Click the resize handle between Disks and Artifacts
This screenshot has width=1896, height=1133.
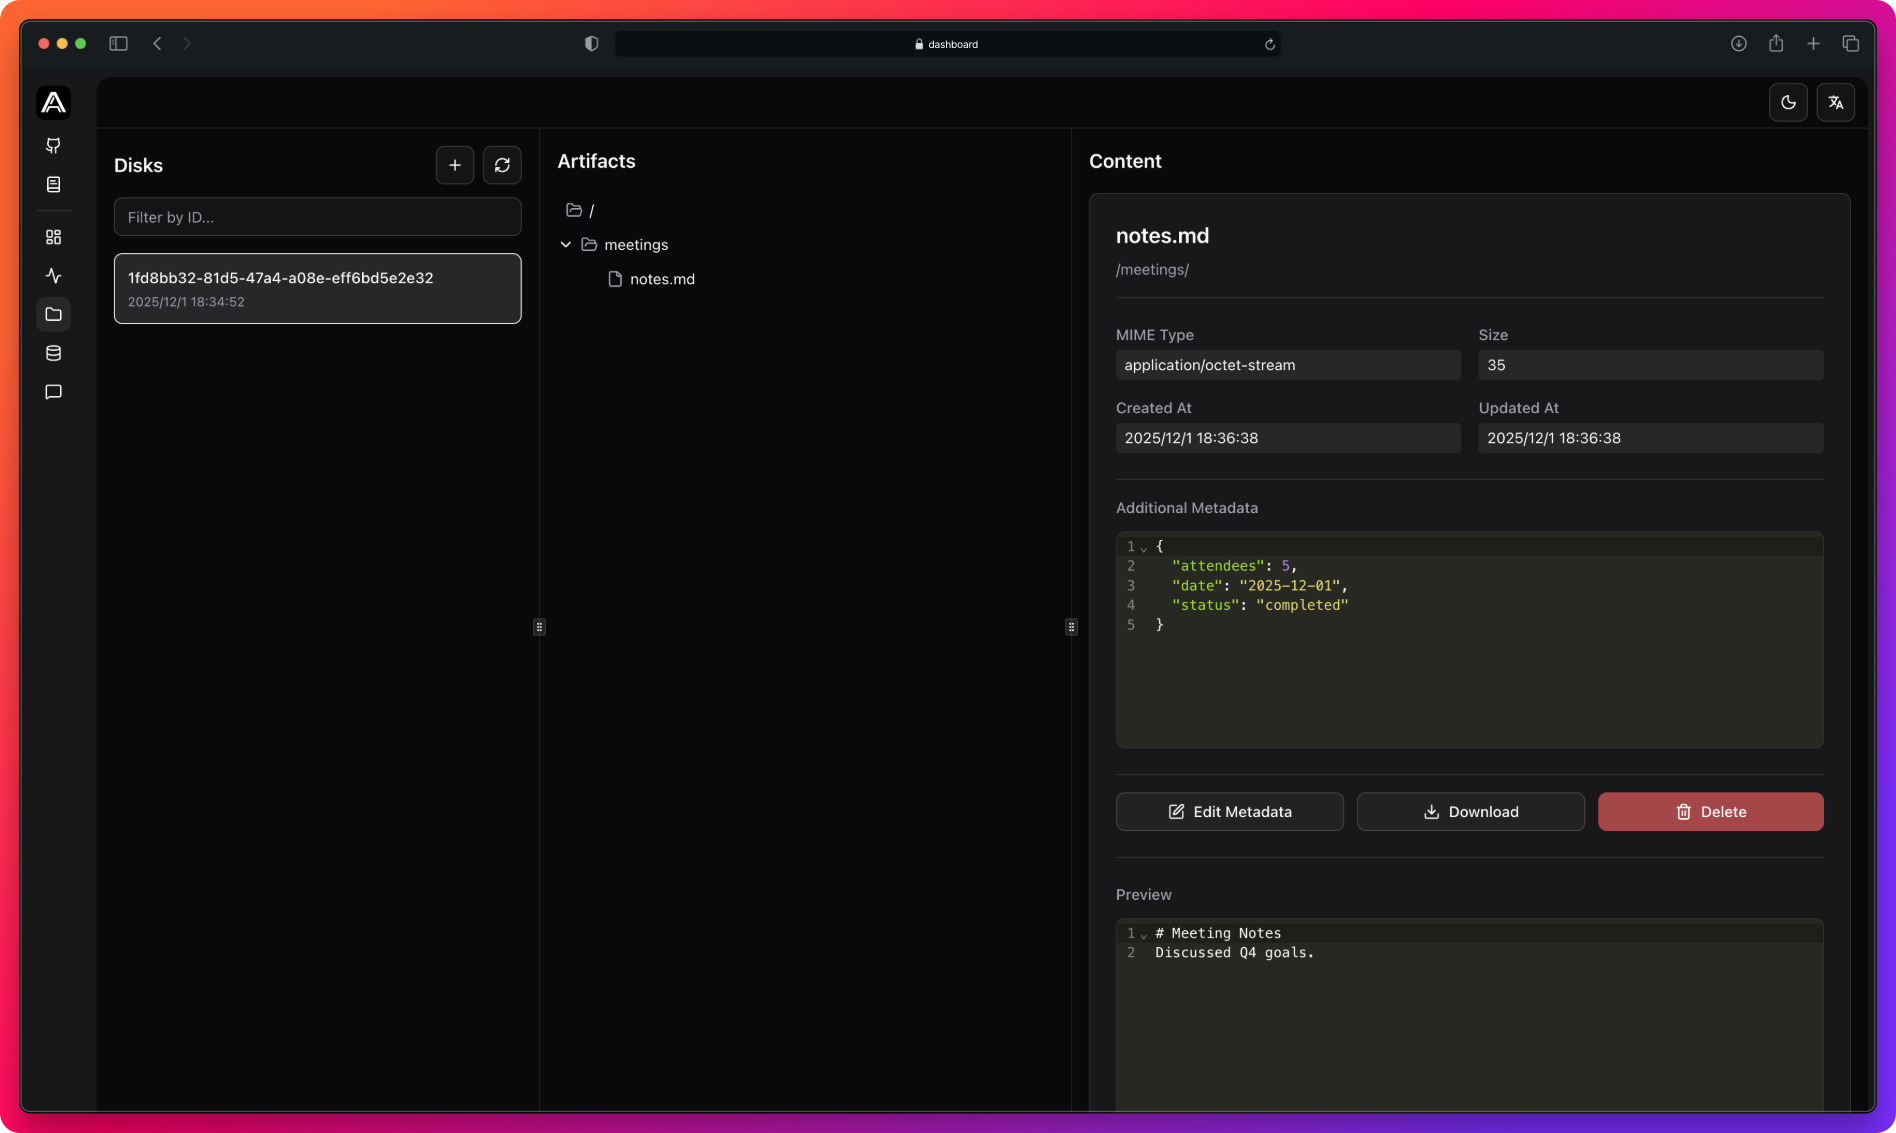coord(539,627)
